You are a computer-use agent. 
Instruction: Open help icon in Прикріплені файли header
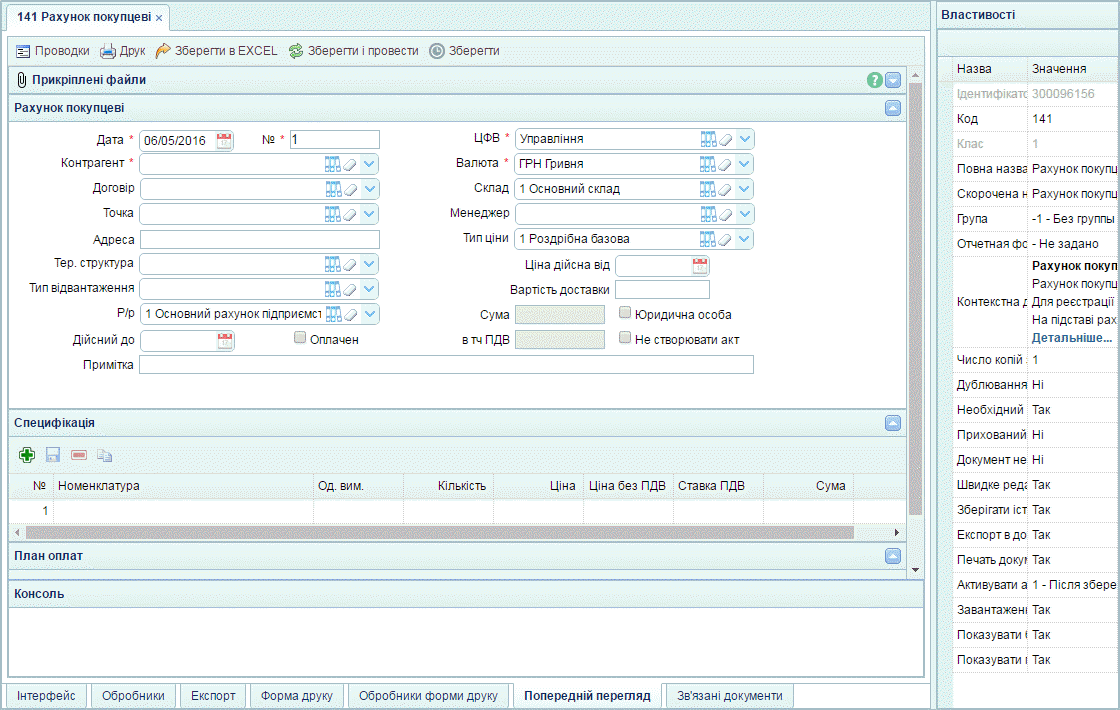(x=874, y=80)
